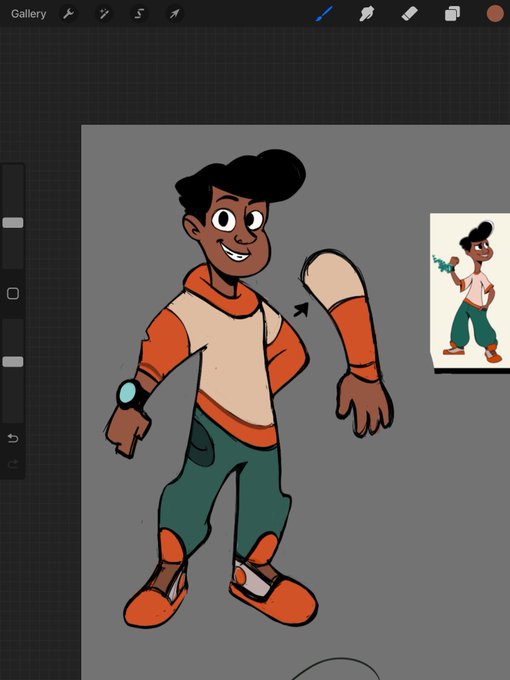This screenshot has width=510, height=680.
Task: Open the Adjustments magic wand menu
Action: (104, 14)
